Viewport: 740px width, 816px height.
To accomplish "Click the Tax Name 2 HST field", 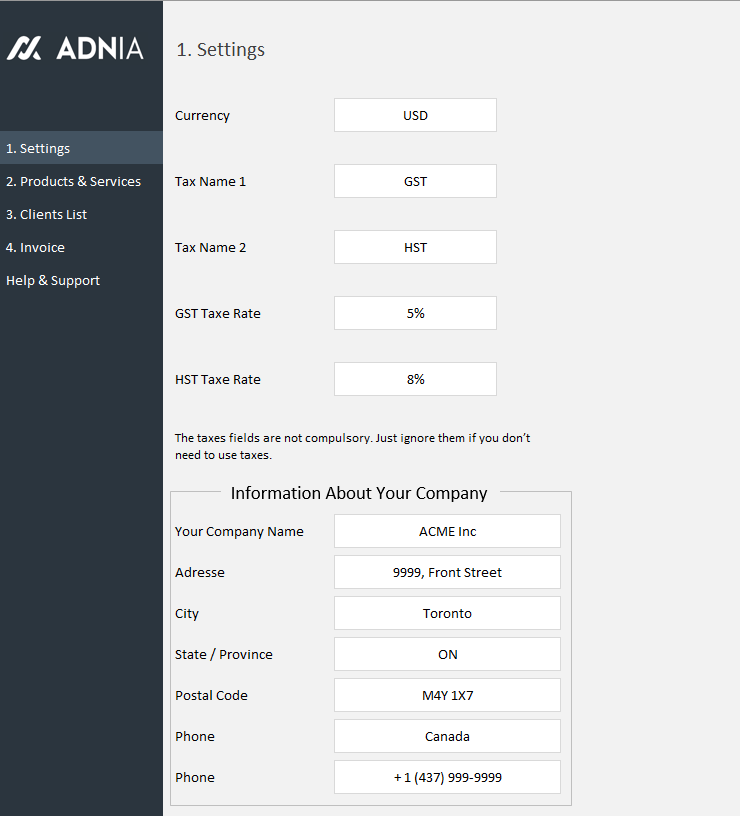I will coord(415,247).
